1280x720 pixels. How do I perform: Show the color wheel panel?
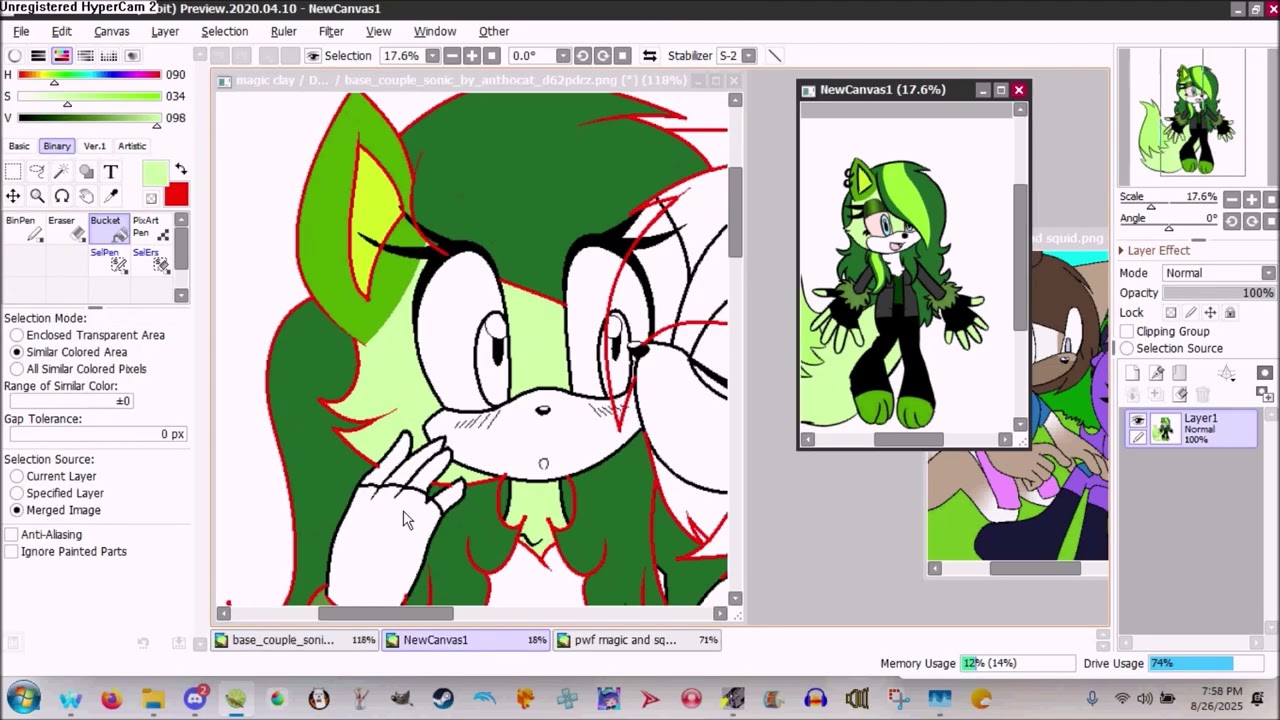click(14, 56)
